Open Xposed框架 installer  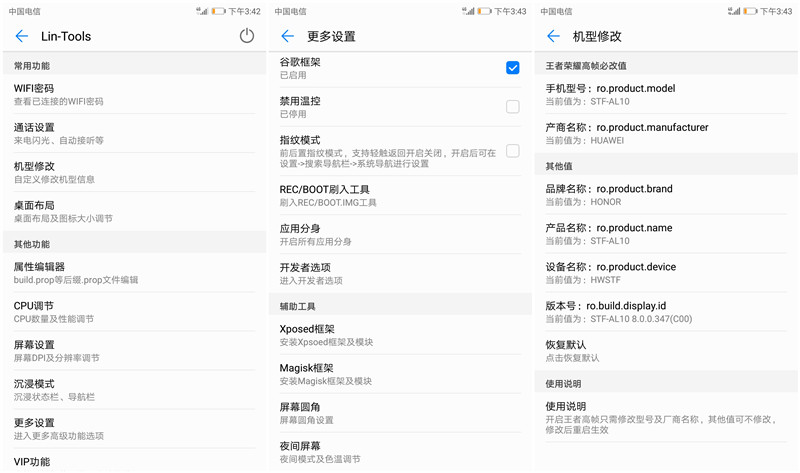(x=400, y=335)
